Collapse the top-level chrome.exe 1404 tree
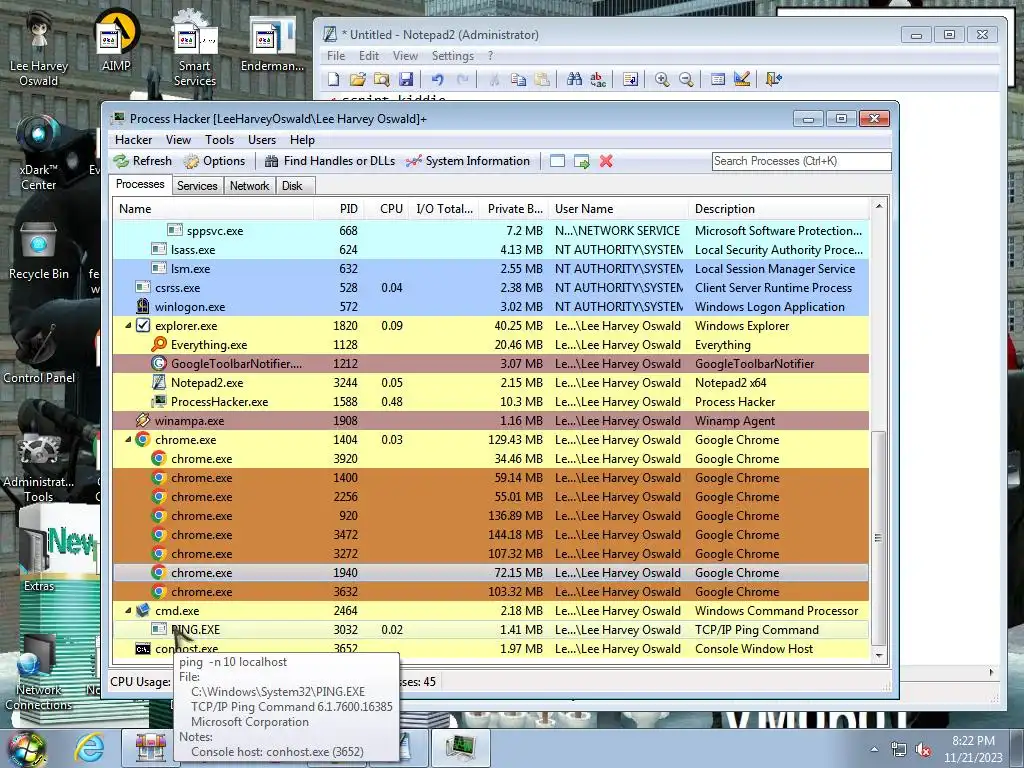 128,440
